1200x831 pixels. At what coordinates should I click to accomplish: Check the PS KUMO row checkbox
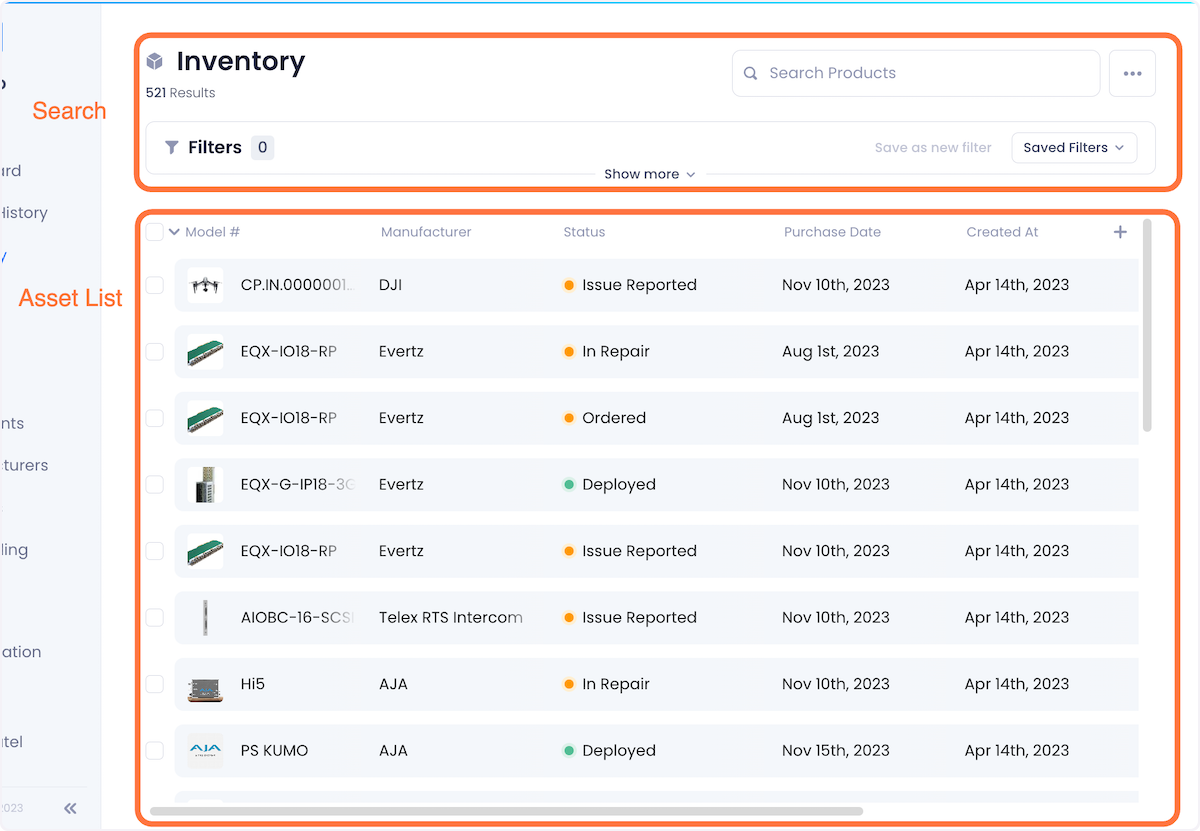tap(154, 751)
